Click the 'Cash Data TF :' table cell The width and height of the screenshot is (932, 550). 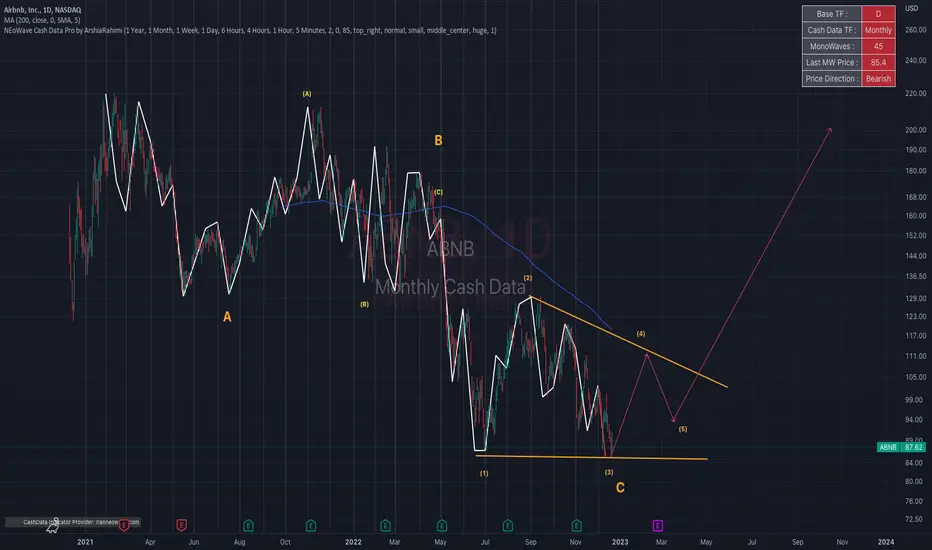click(832, 30)
